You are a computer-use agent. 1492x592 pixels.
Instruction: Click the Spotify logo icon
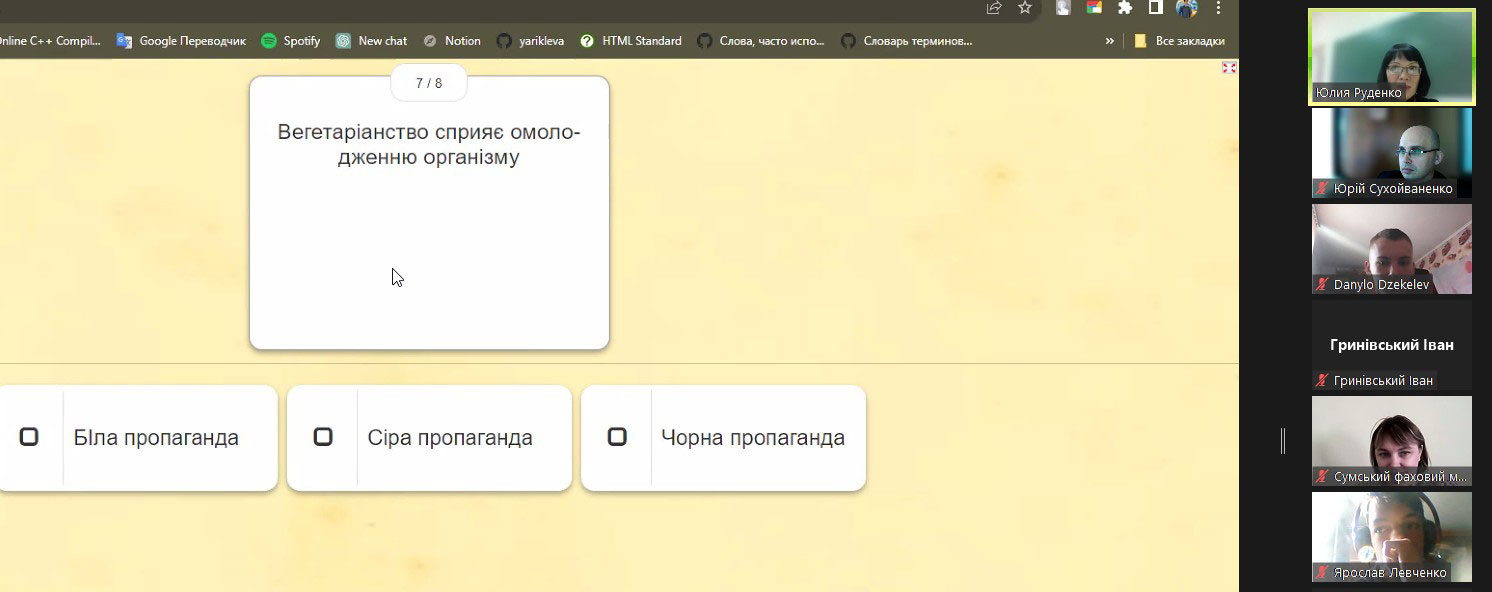[x=269, y=41]
